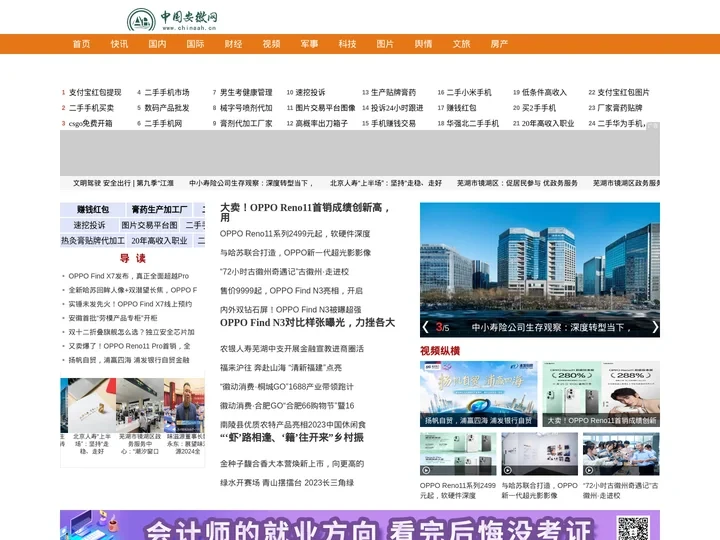Open headline OPPO Find N3对比样张曝光
Screen dimensions: 720x540
[x=307, y=323]
